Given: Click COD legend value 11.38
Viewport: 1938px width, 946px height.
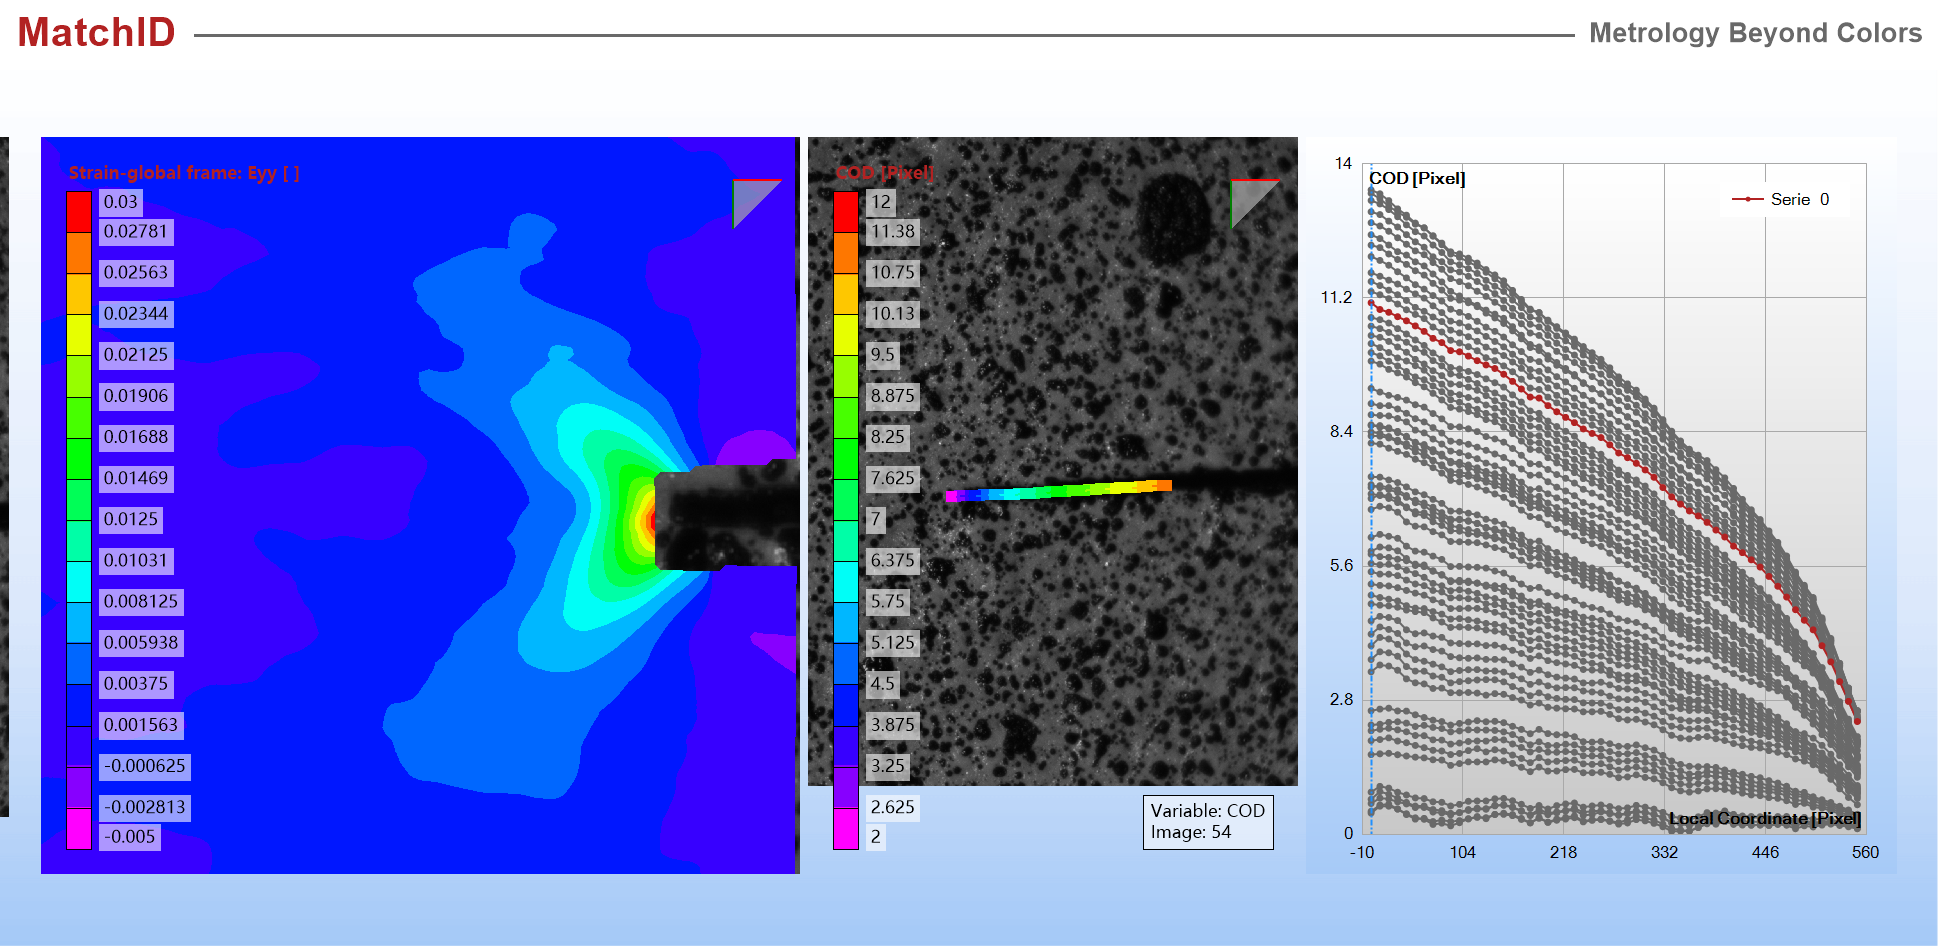Looking at the screenshot, I should (x=893, y=232).
